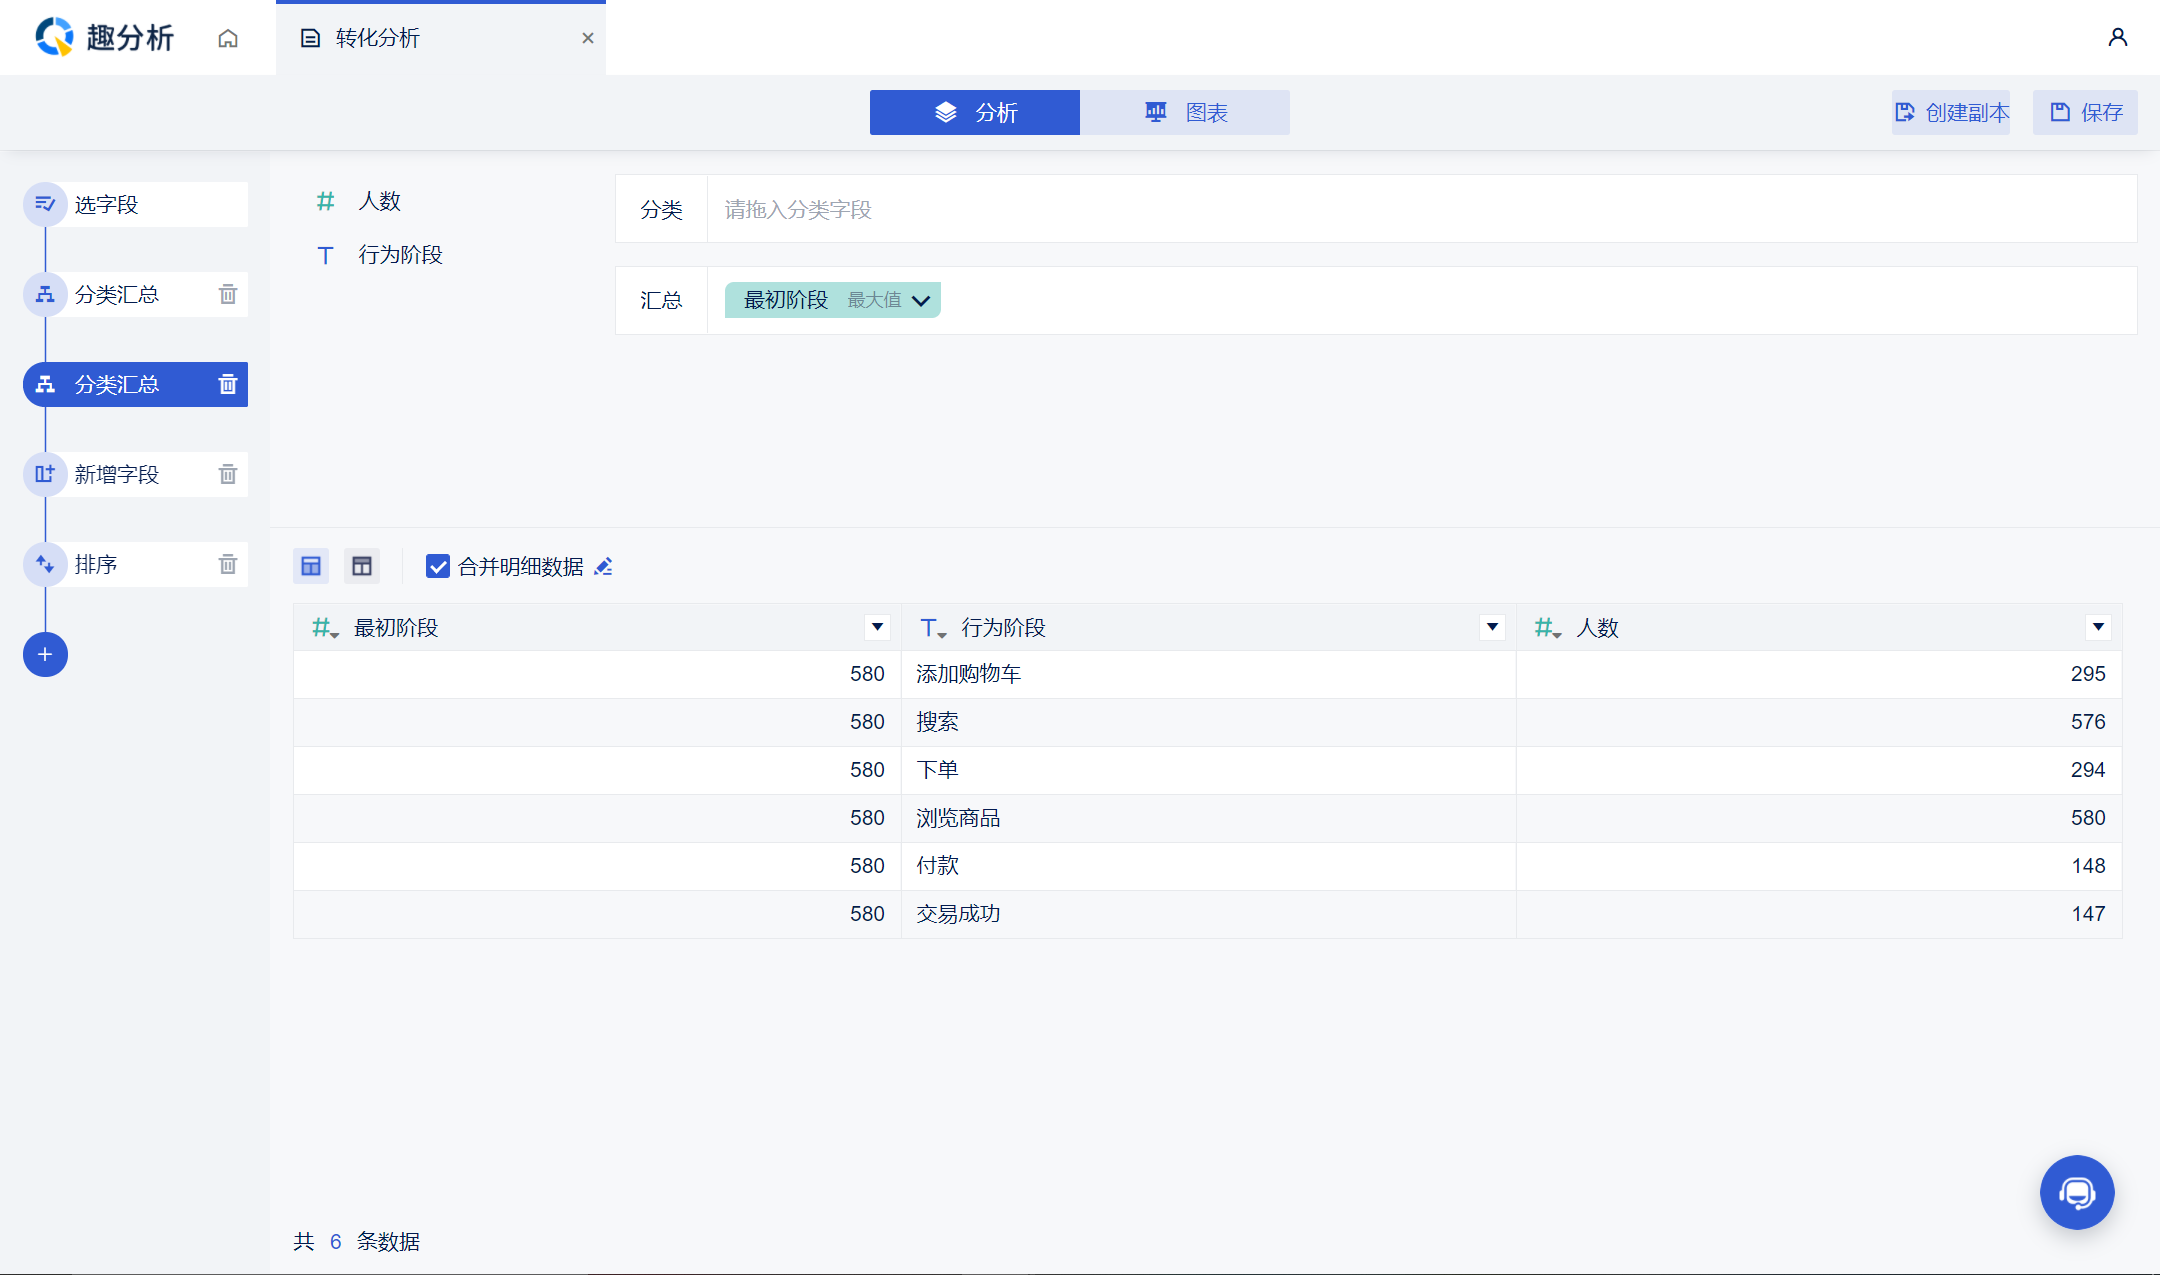This screenshot has height=1275, width=2160.
Task: Click the 创建副本 button
Action: [x=1951, y=112]
